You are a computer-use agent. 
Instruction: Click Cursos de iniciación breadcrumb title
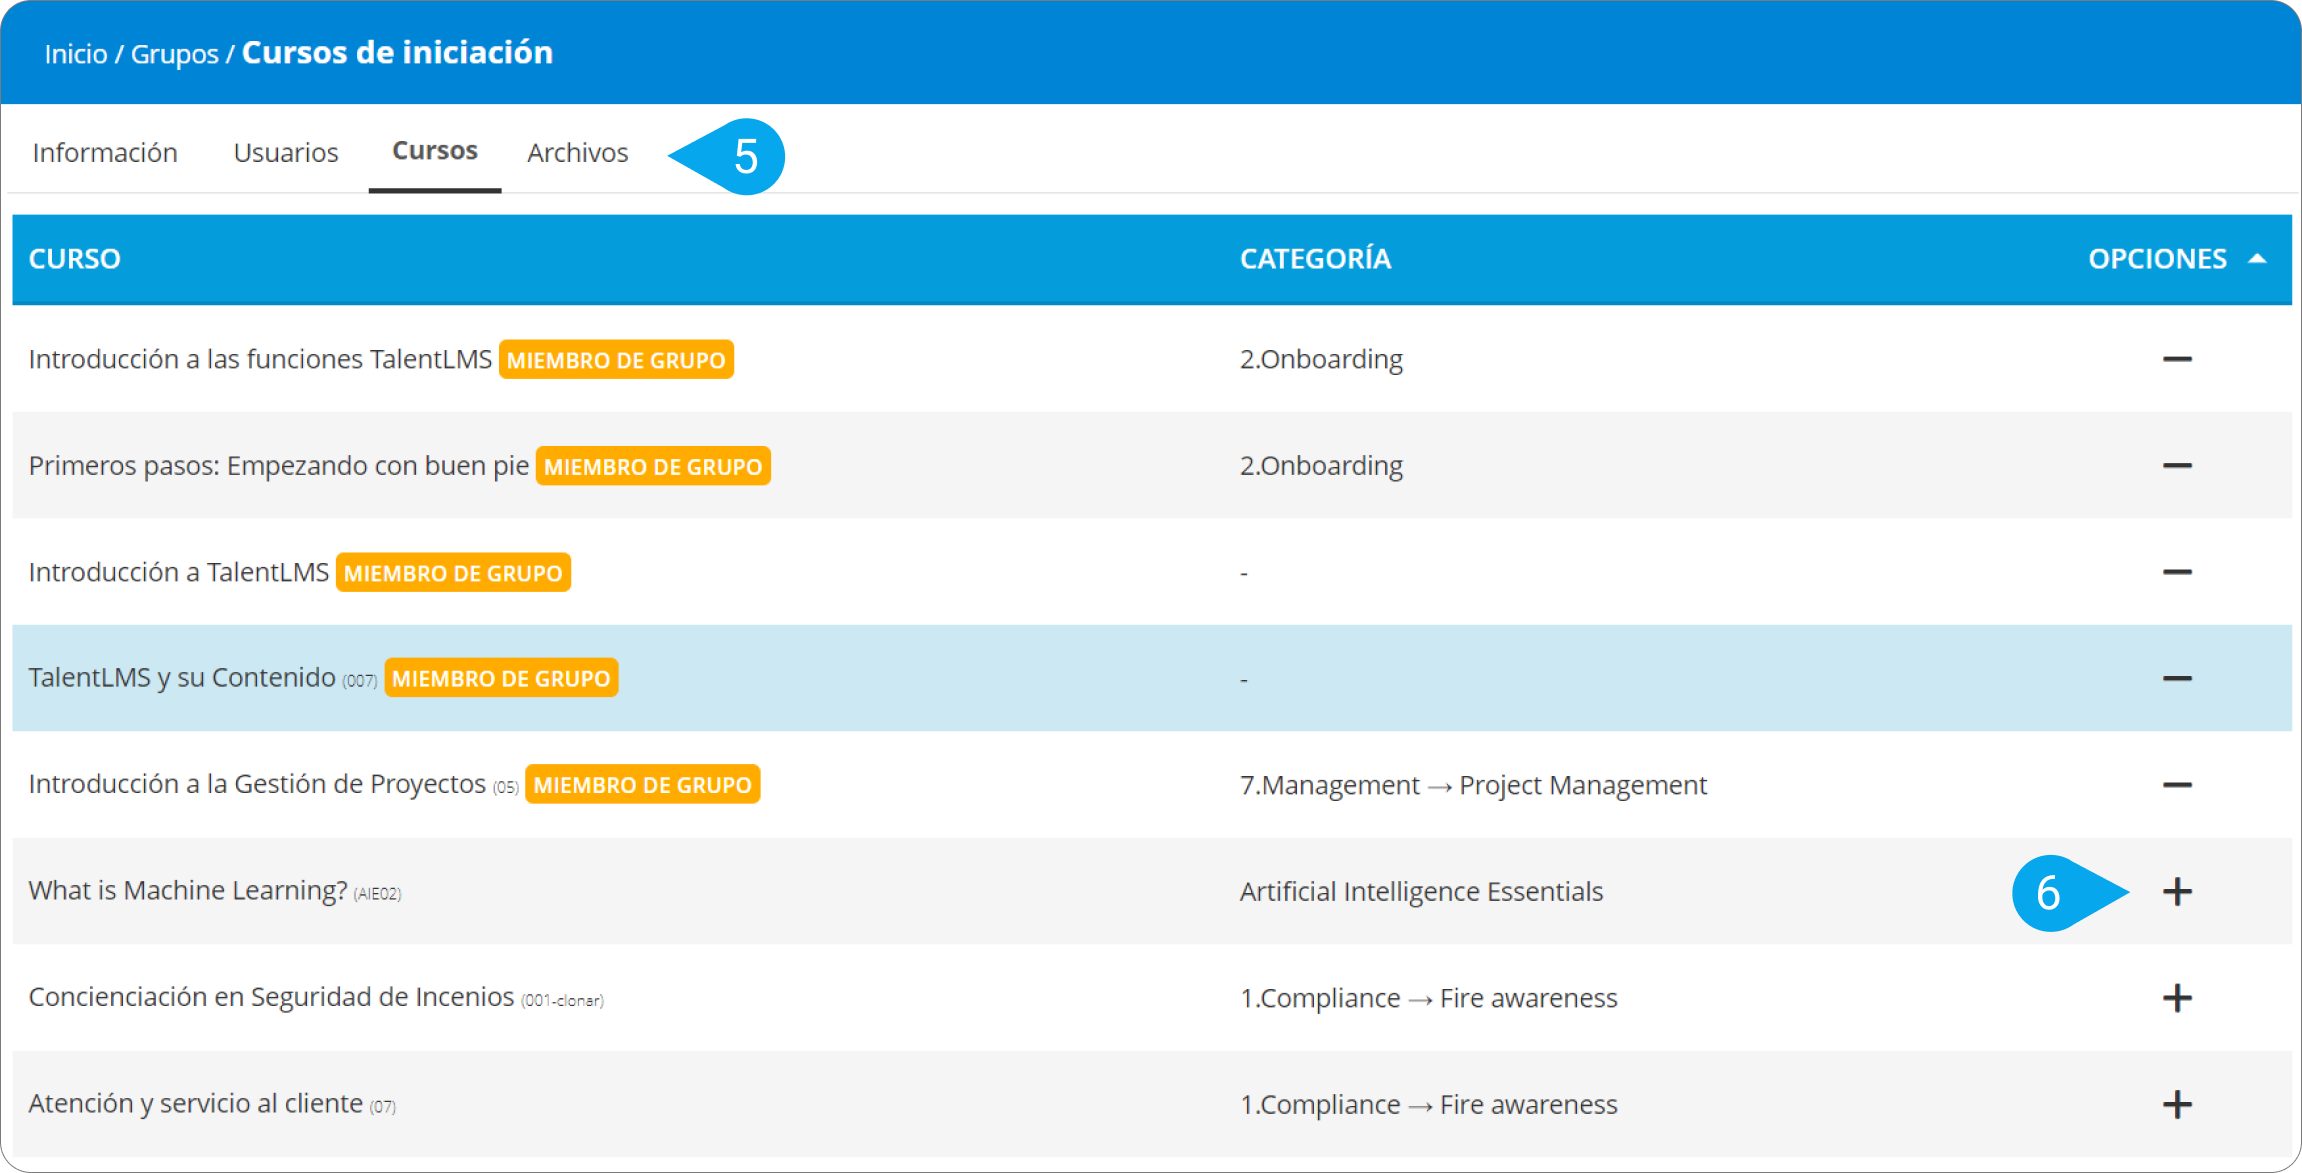(x=397, y=52)
